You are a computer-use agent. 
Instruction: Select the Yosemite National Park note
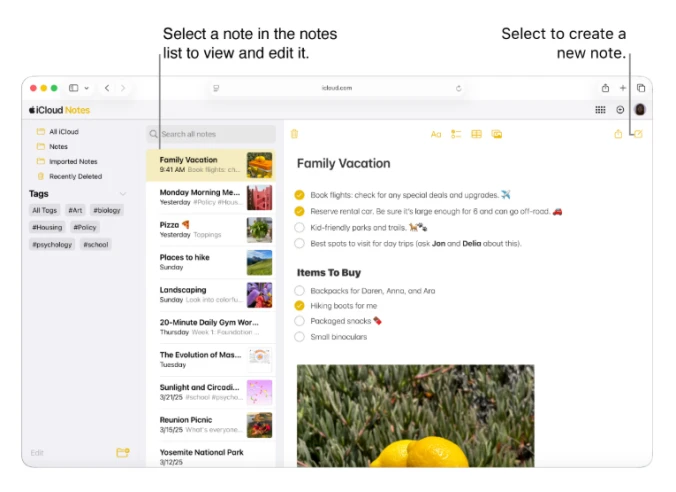pyautogui.click(x=211, y=455)
